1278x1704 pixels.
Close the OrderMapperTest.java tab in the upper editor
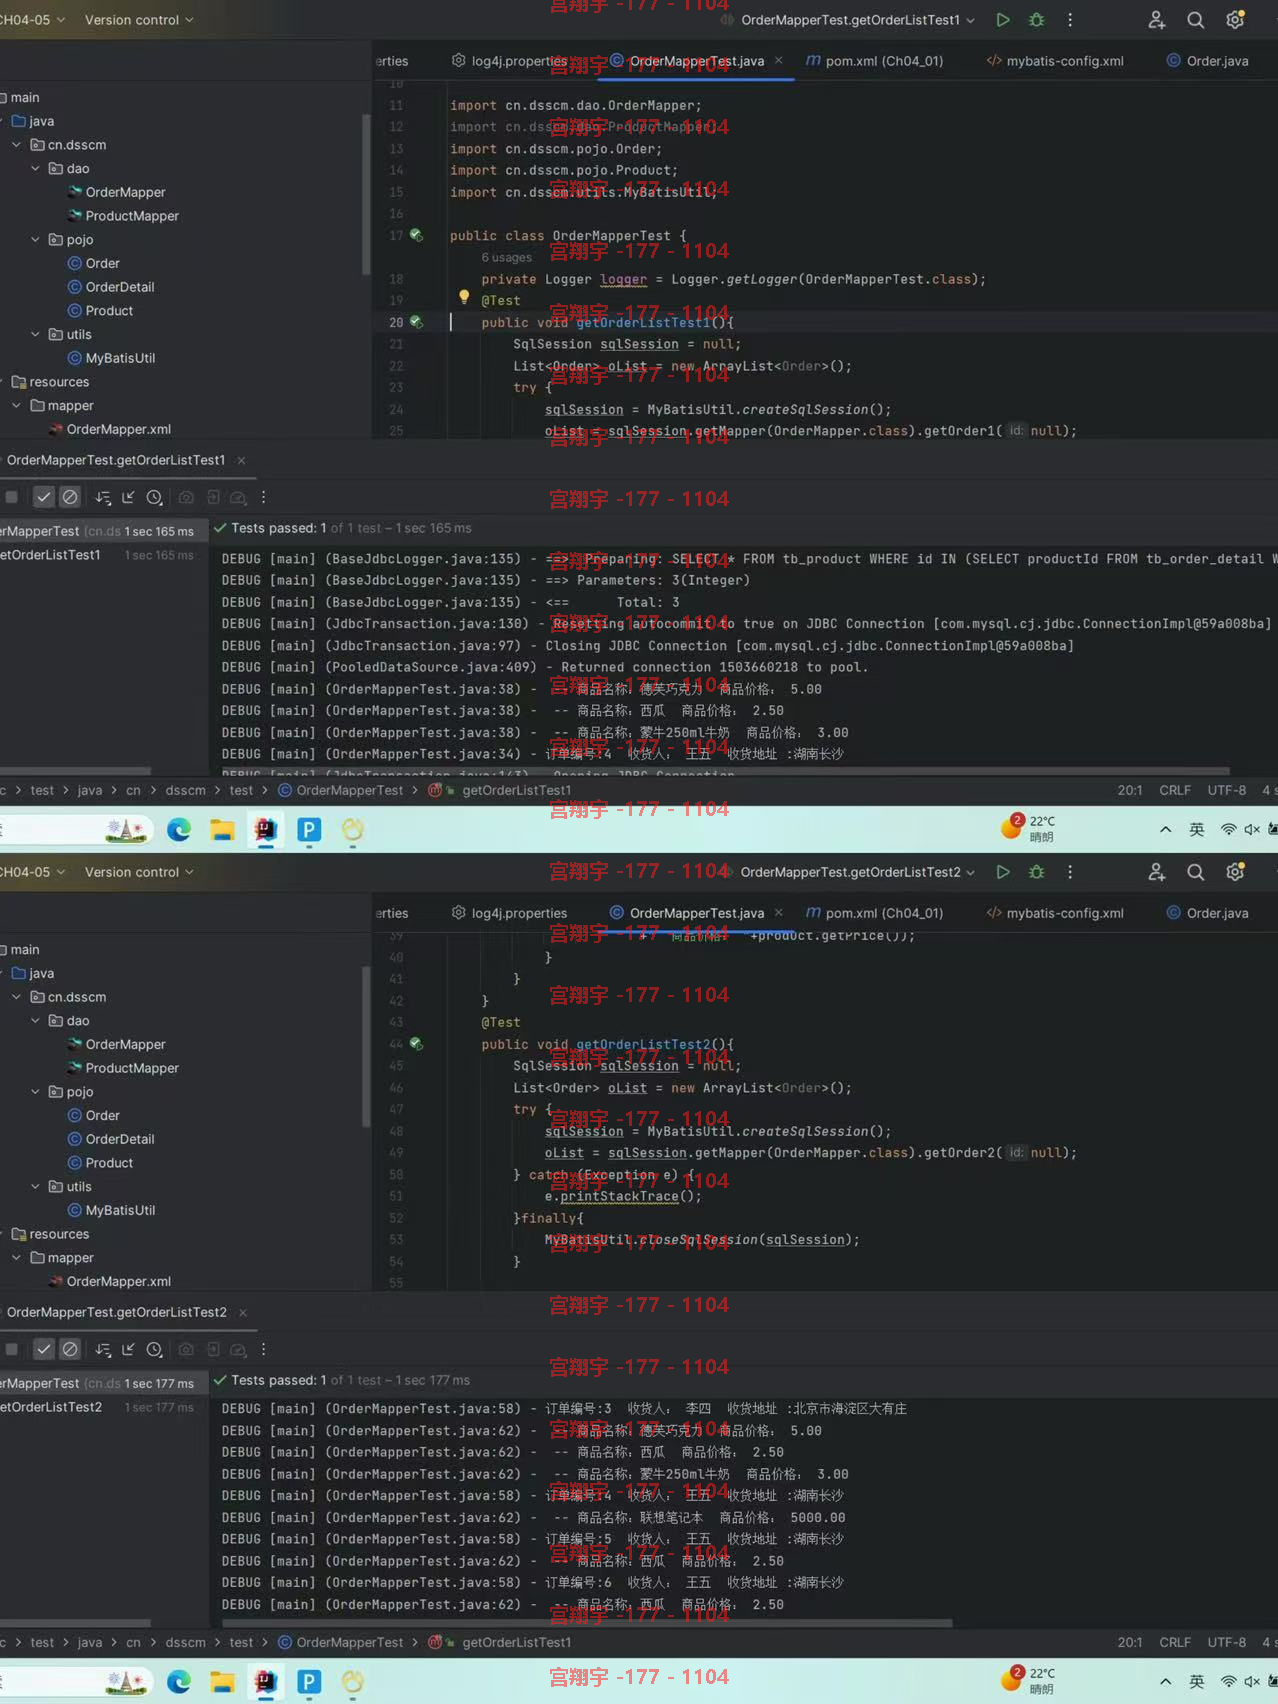(x=779, y=61)
